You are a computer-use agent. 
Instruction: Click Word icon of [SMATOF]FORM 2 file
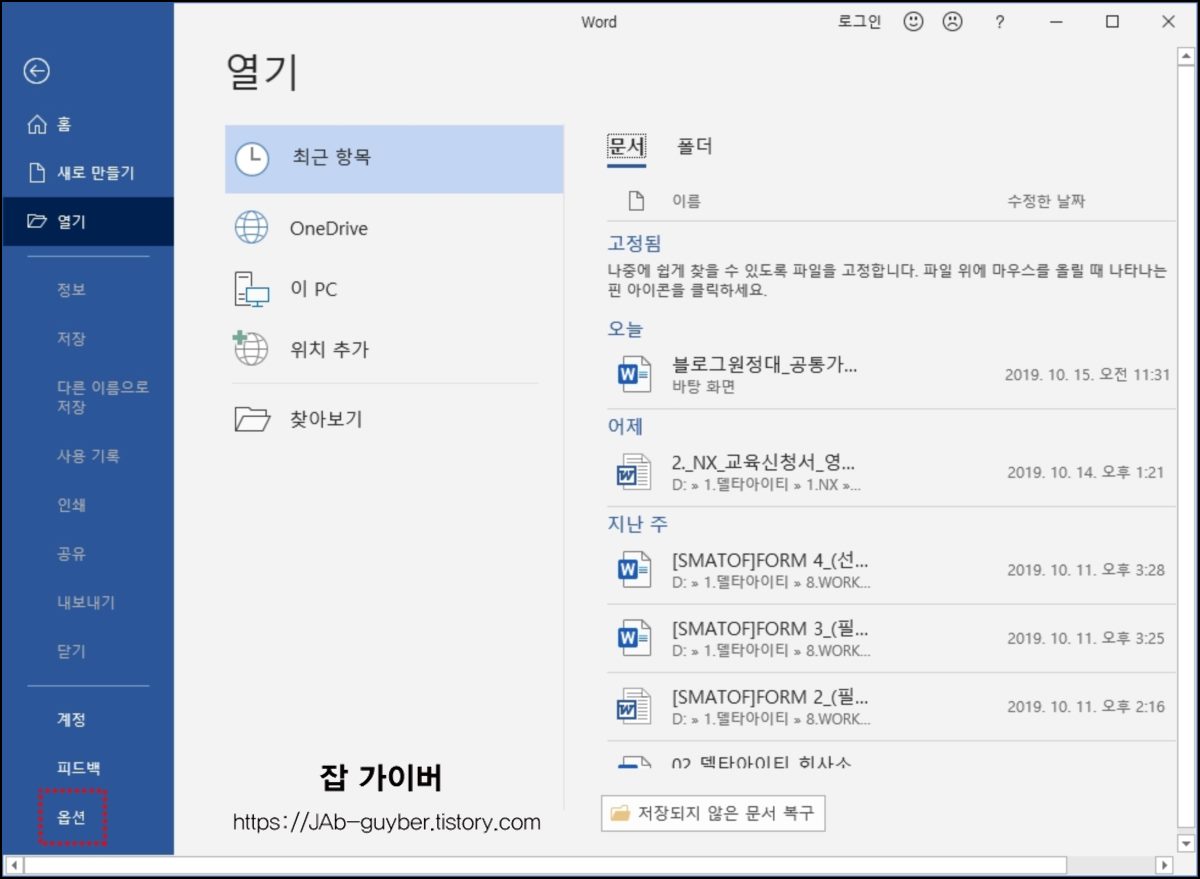634,706
